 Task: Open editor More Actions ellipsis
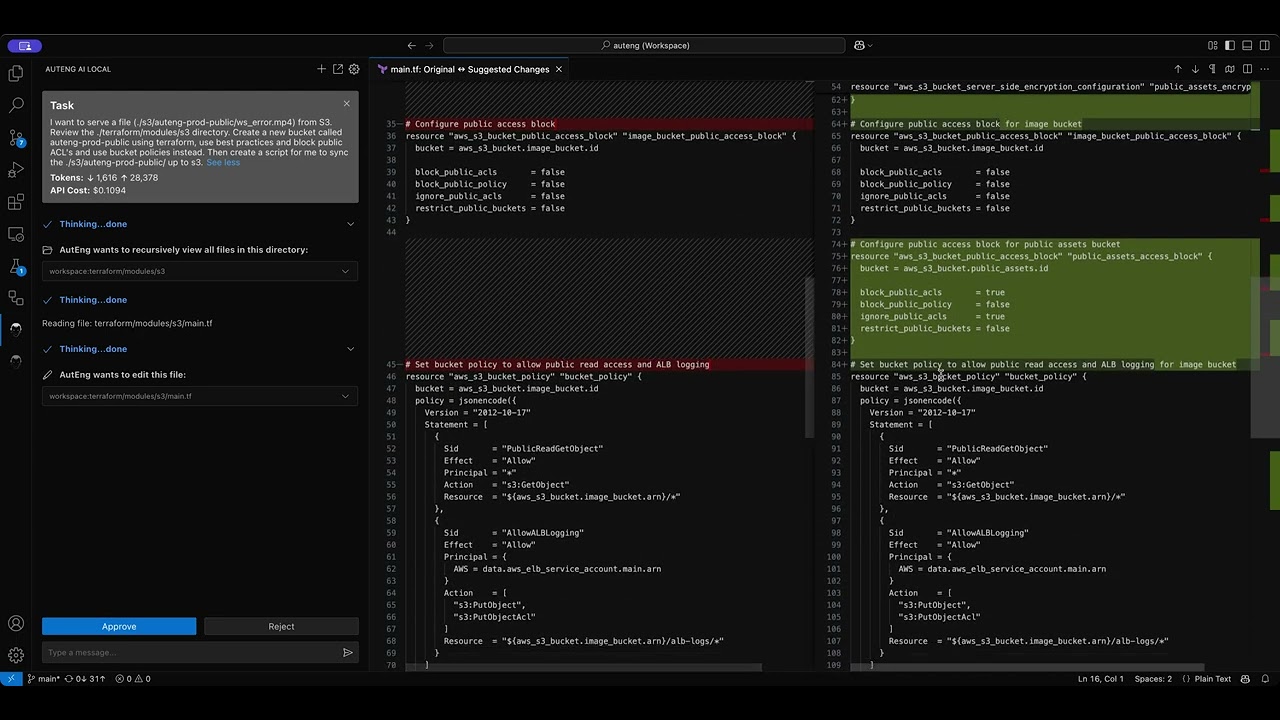[1264, 69]
